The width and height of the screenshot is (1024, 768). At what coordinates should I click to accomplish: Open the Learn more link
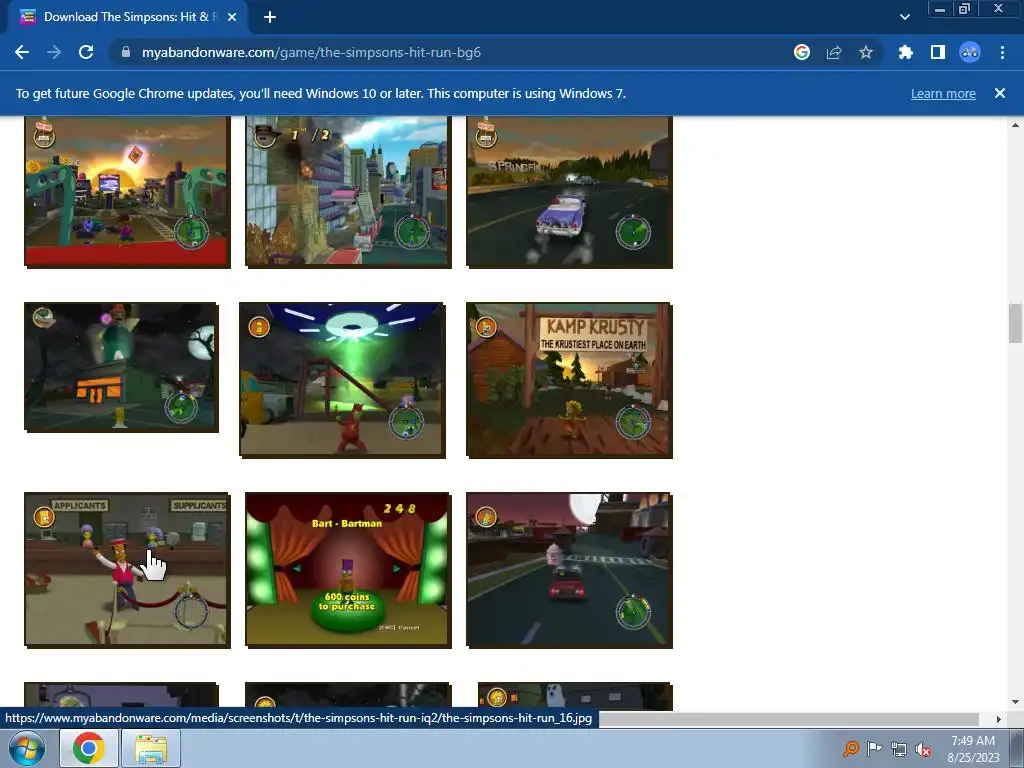click(943, 93)
